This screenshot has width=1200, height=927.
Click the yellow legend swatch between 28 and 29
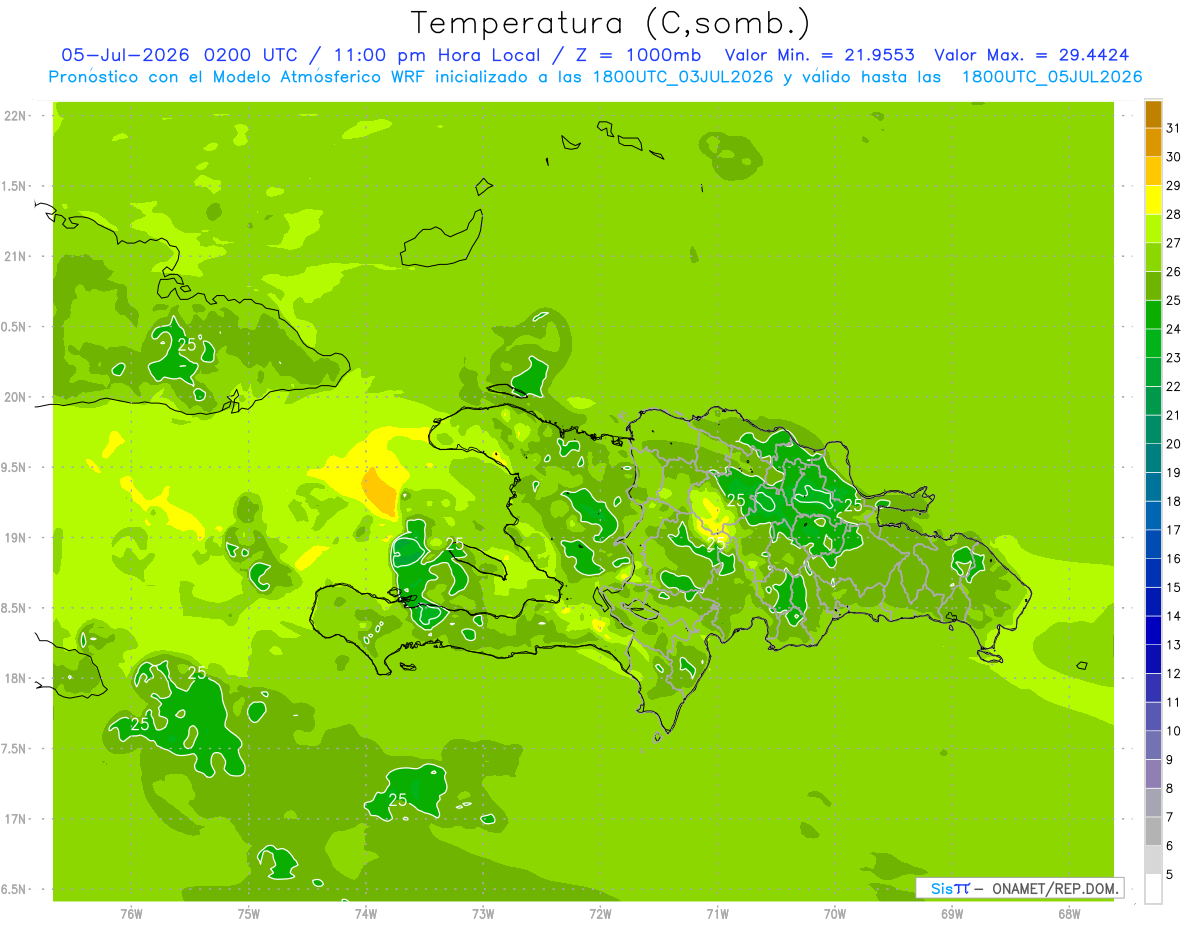tap(1153, 200)
